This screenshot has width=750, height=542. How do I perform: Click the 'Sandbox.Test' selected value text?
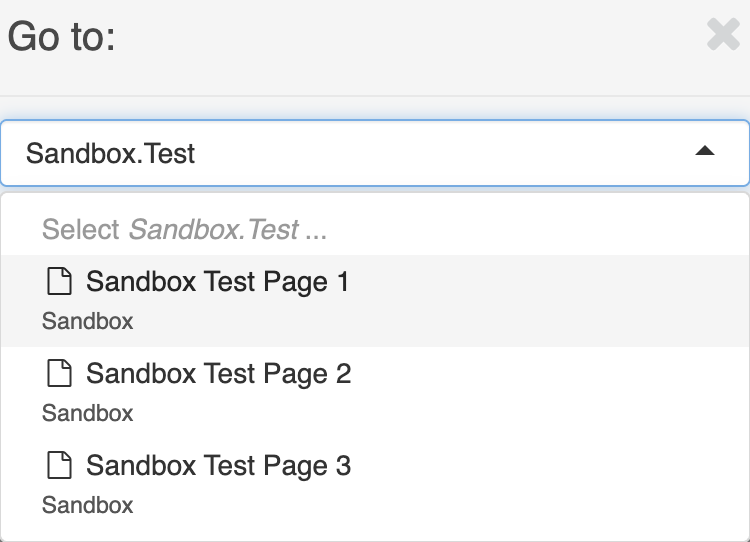[x=110, y=153]
